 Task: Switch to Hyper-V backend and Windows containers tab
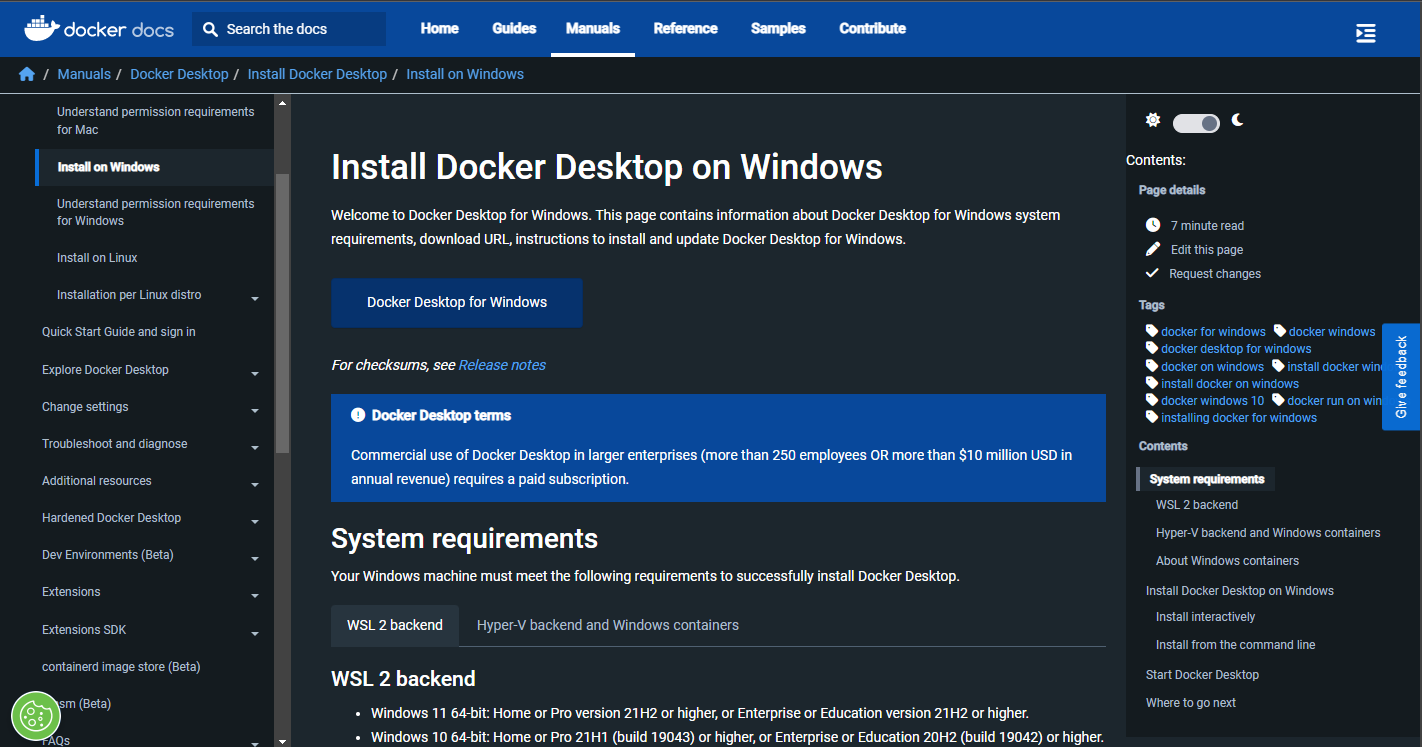click(608, 625)
